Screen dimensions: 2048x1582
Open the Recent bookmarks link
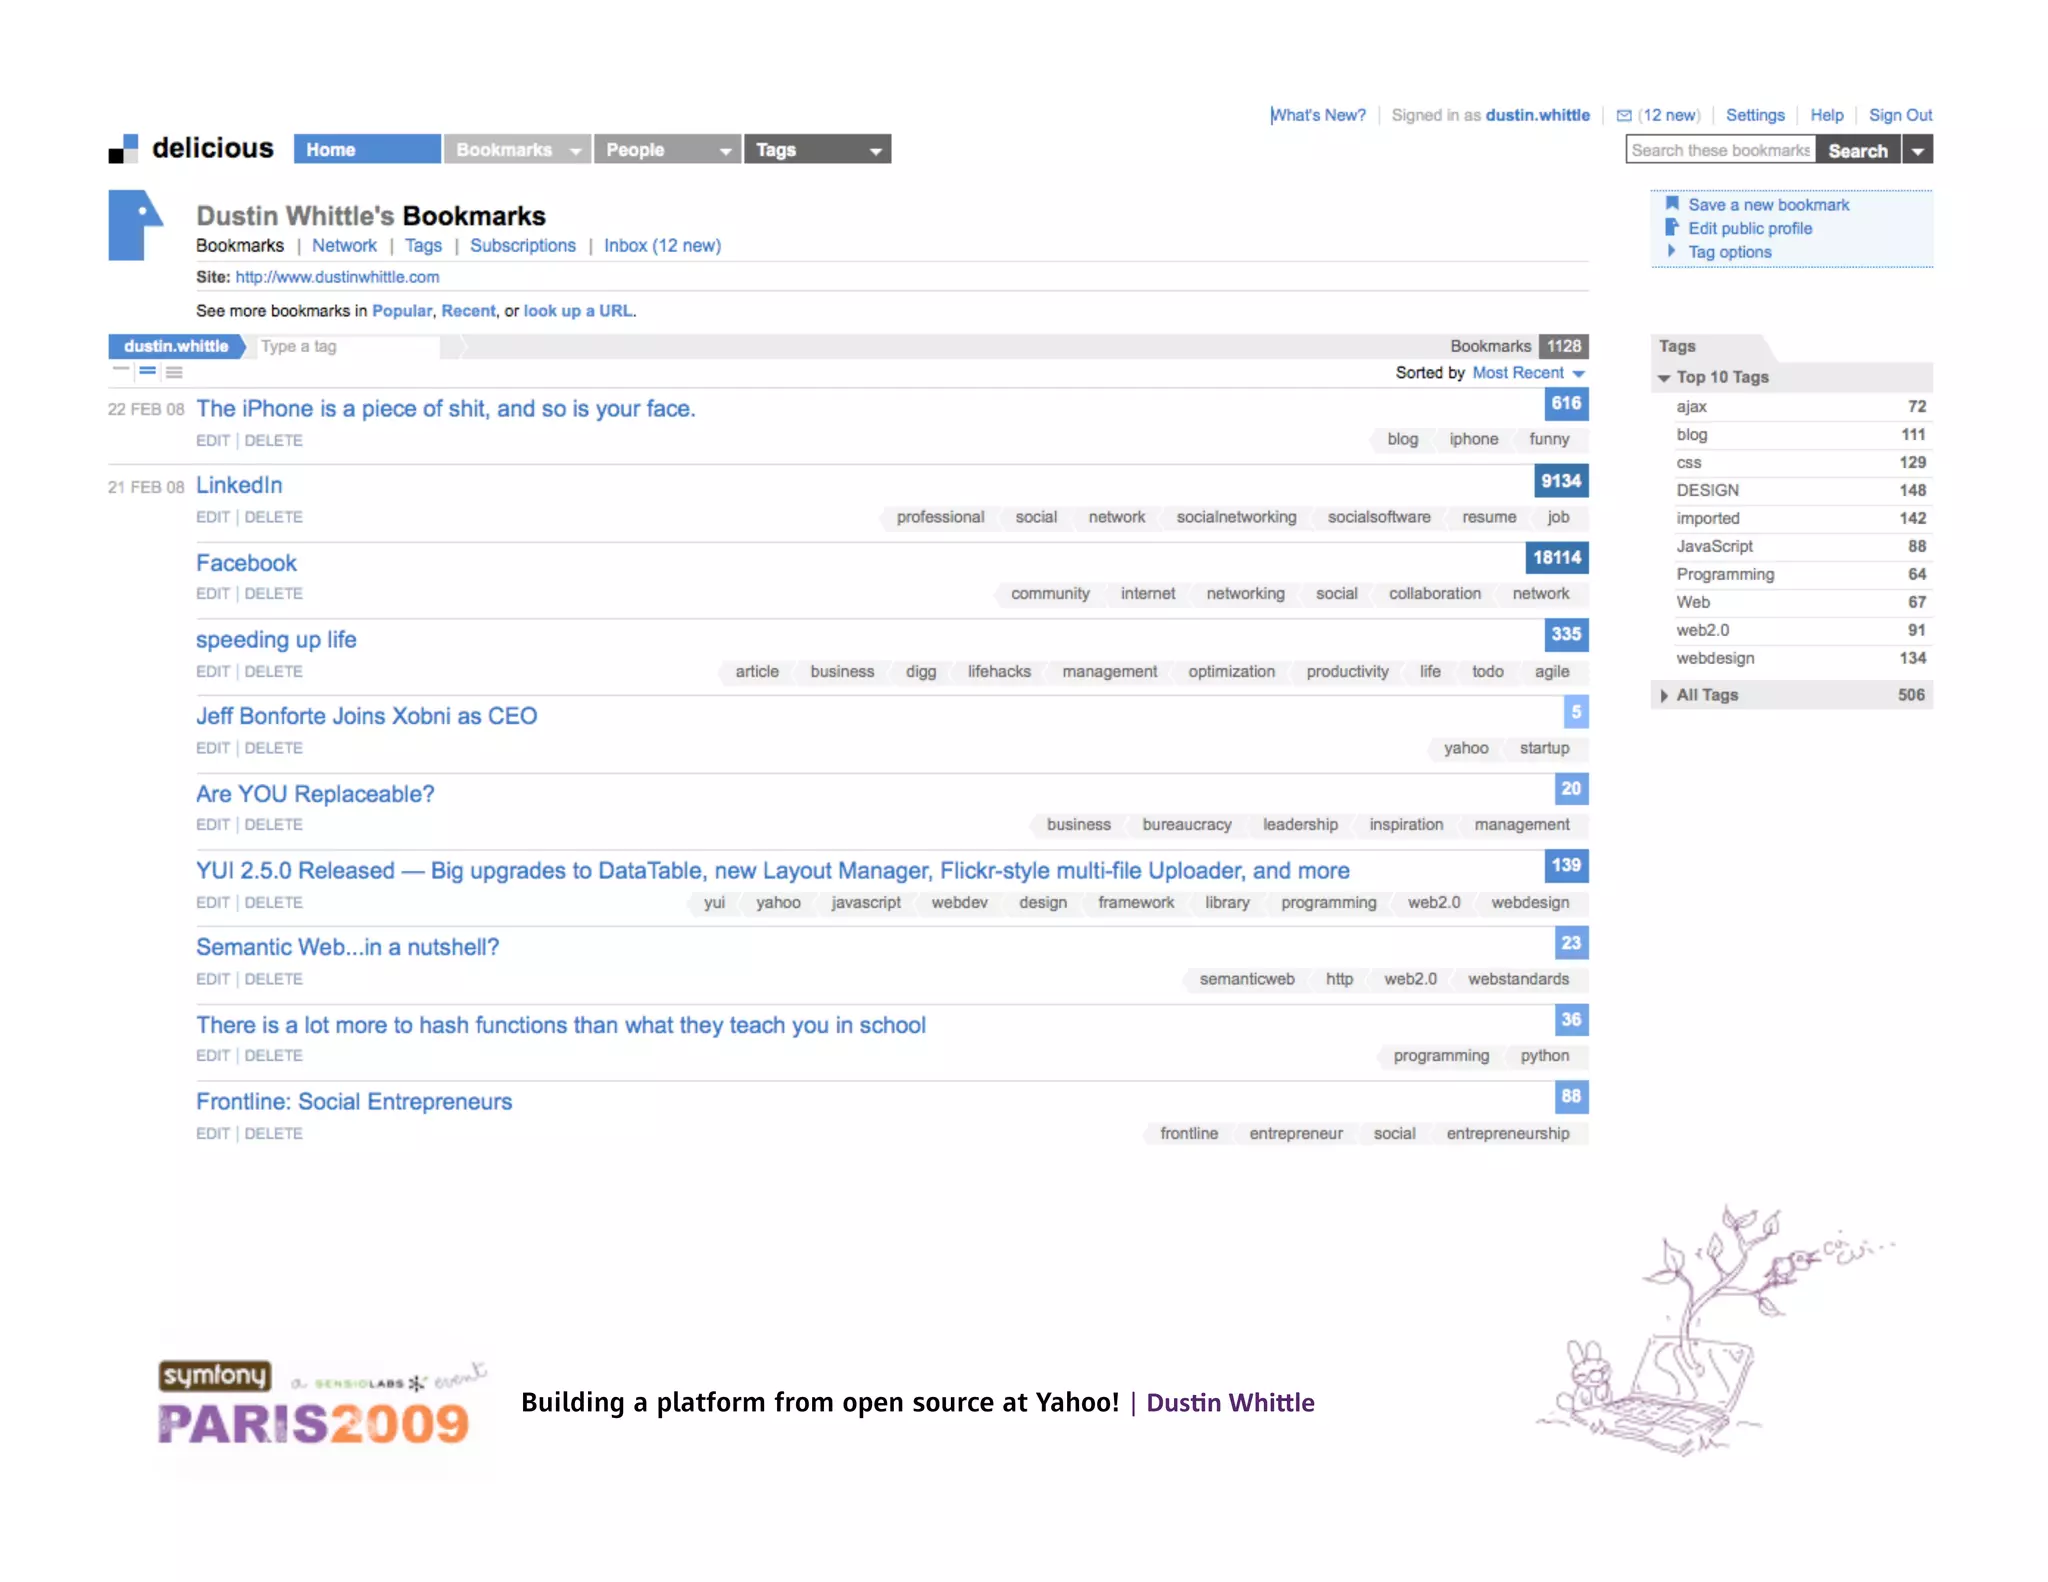(468, 311)
